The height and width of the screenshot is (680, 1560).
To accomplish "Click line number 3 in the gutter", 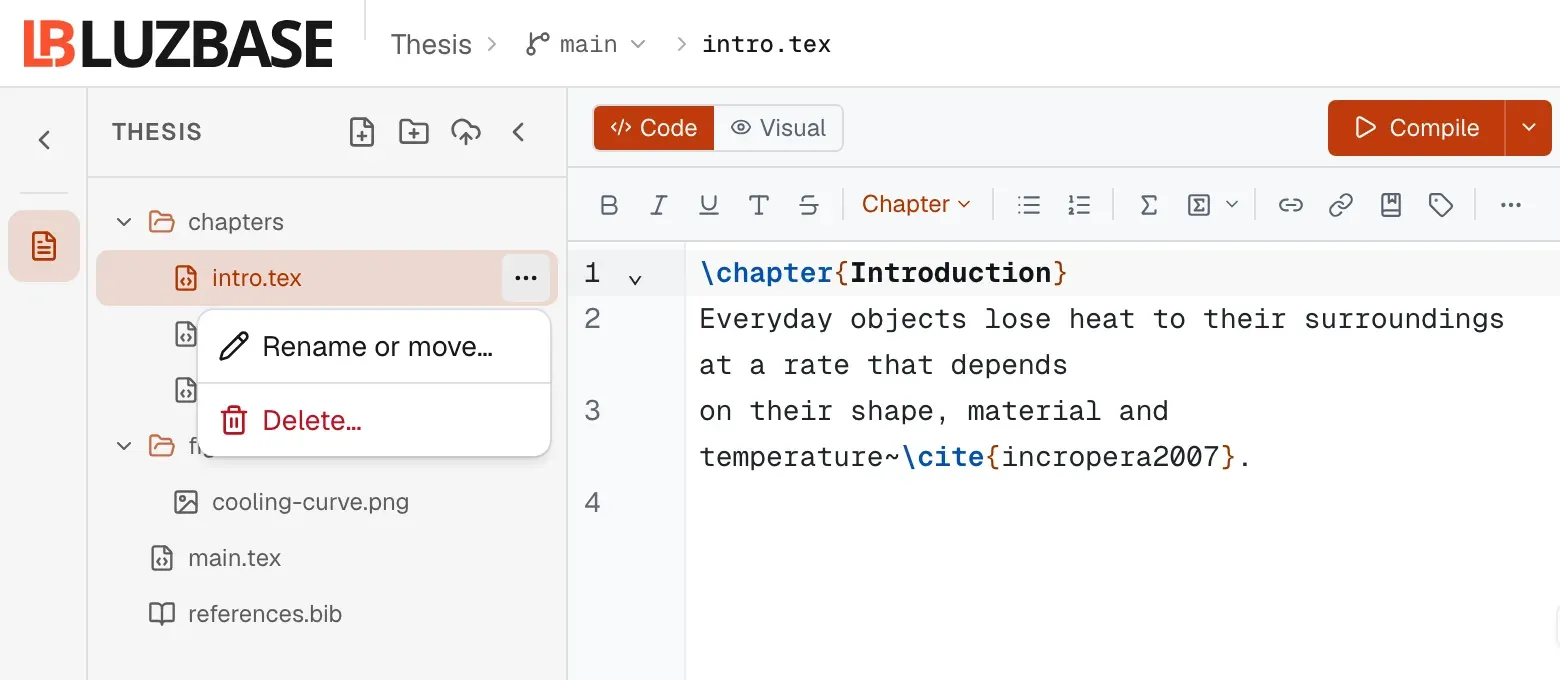I will click(592, 411).
